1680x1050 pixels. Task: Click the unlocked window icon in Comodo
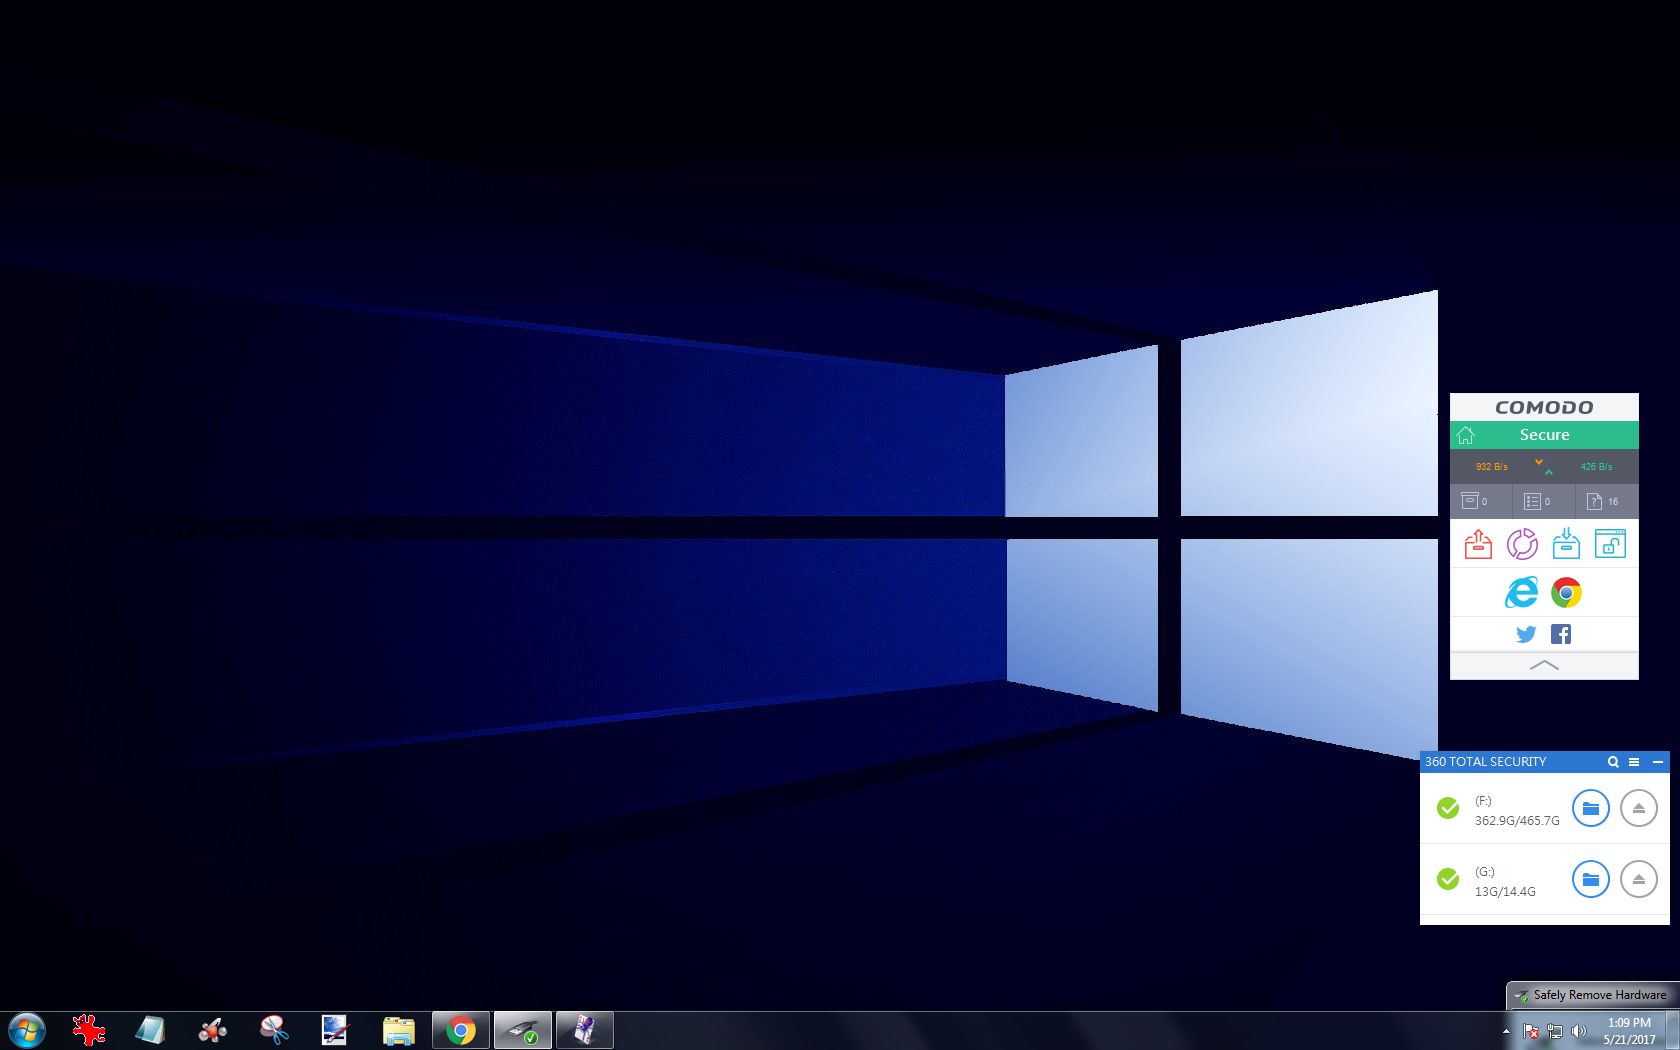(x=1610, y=544)
